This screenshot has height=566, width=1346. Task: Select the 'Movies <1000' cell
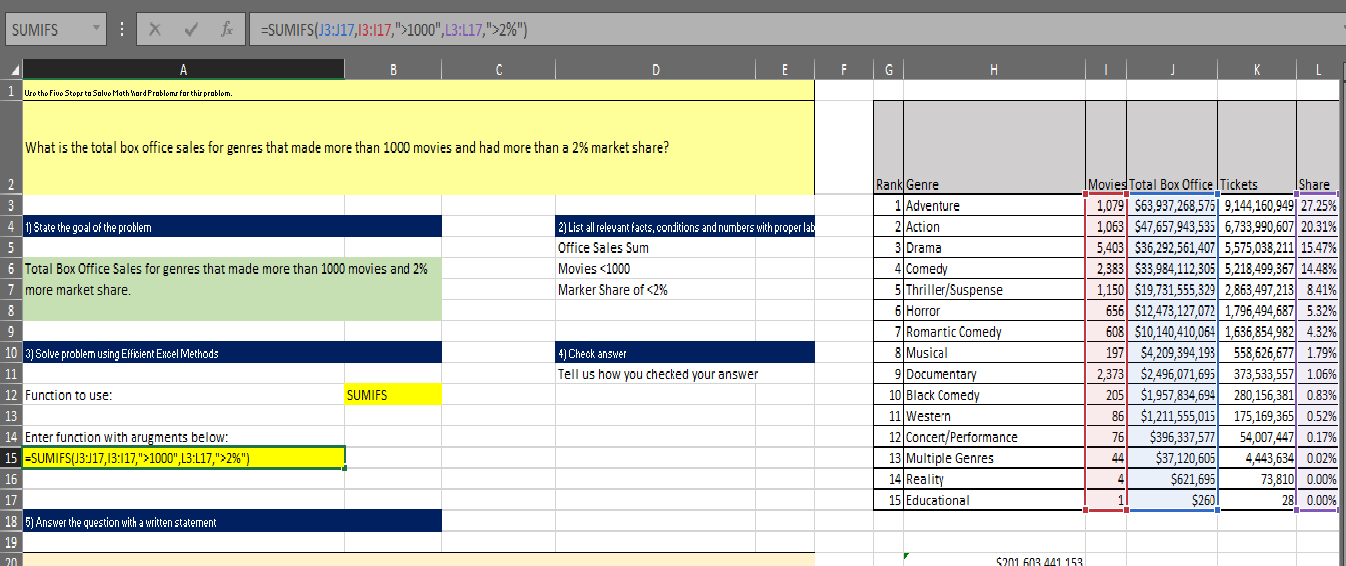pyautogui.click(x=655, y=269)
